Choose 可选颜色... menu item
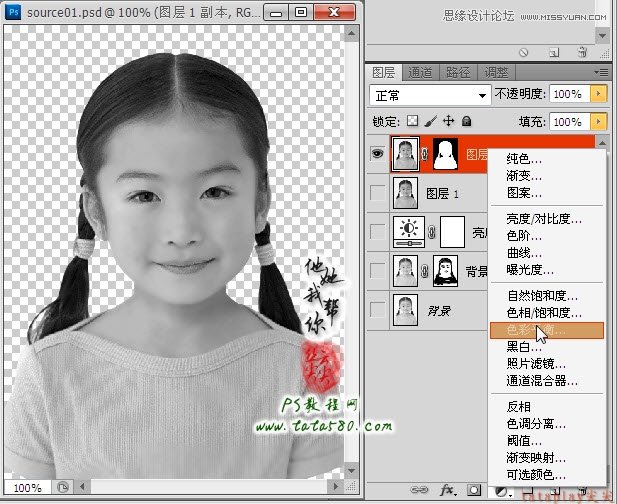 (x=547, y=475)
